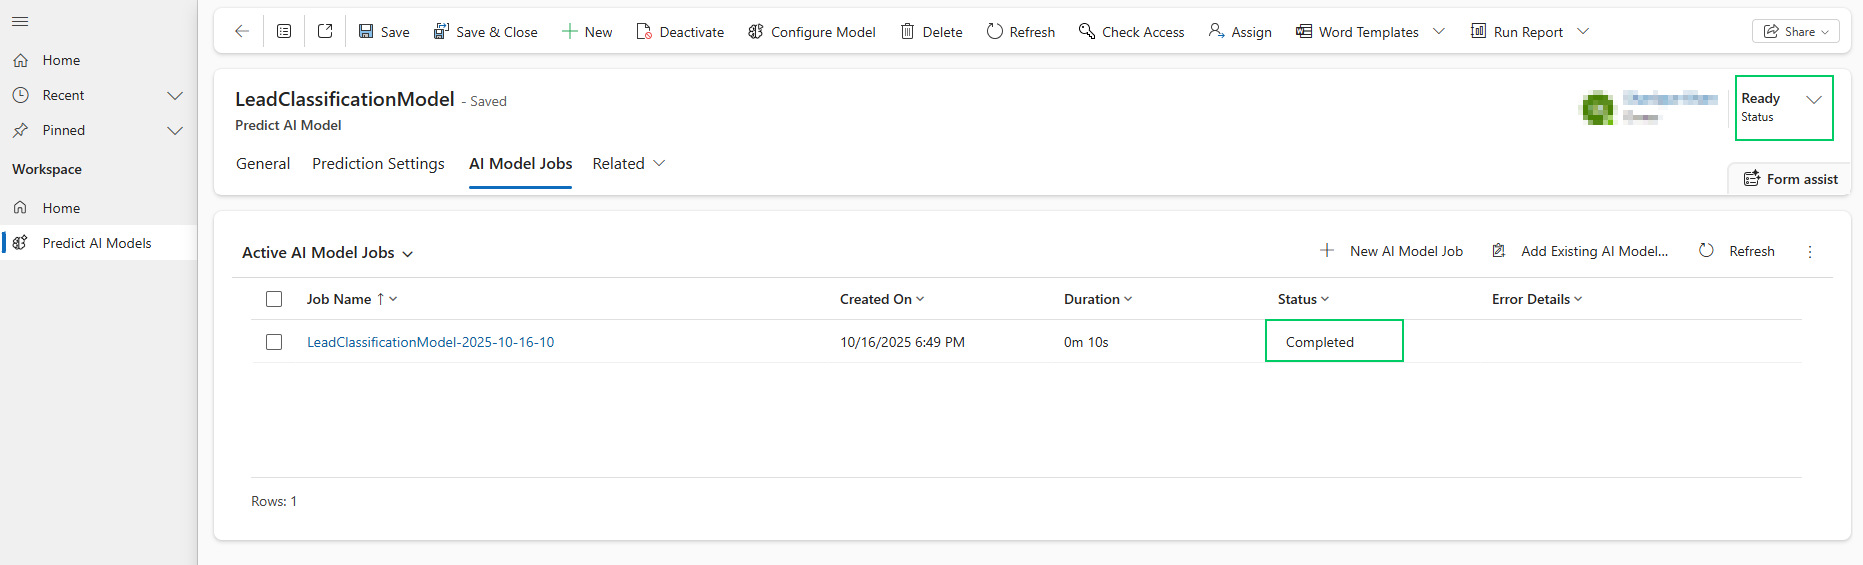1863x565 pixels.
Task: Open record in new window icon
Action: point(325,32)
